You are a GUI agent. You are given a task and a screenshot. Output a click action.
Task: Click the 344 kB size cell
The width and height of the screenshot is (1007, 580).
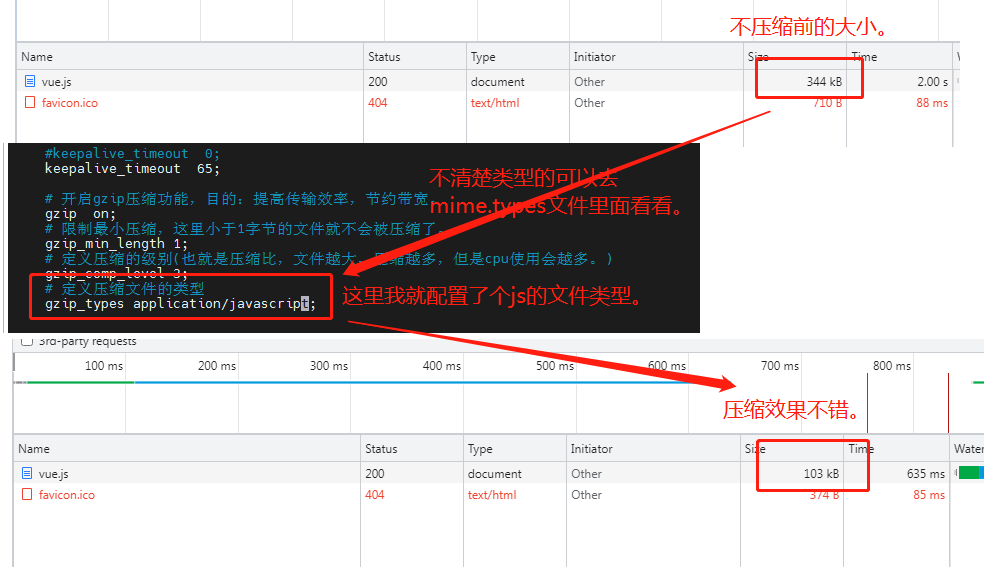pos(825,82)
